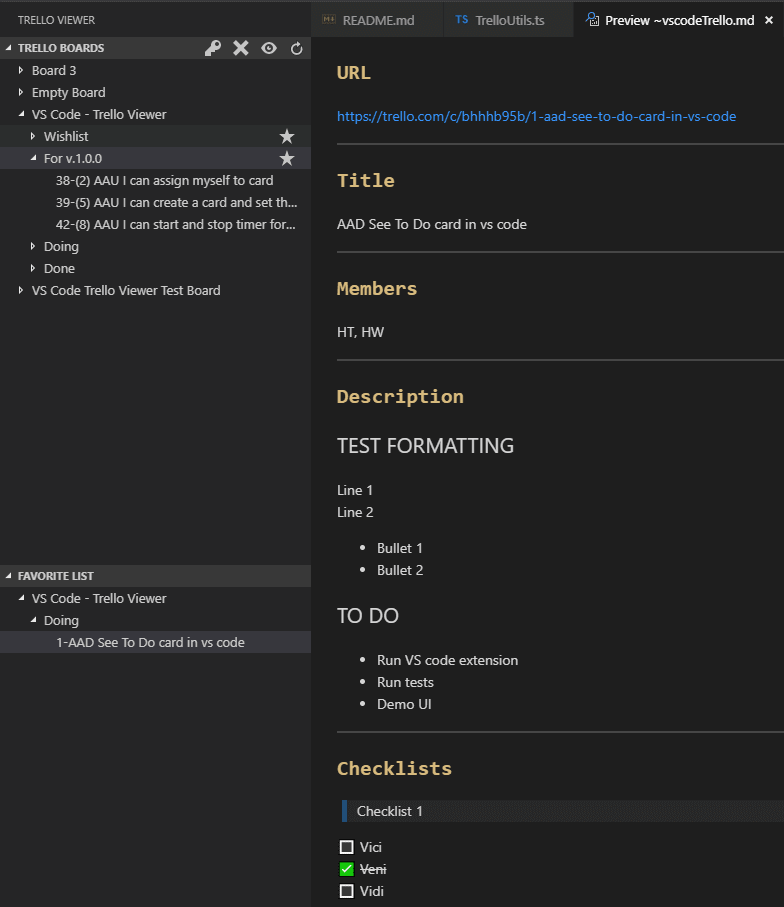
Task: Click the key icon to authenticate Trello
Action: pyautogui.click(x=213, y=48)
